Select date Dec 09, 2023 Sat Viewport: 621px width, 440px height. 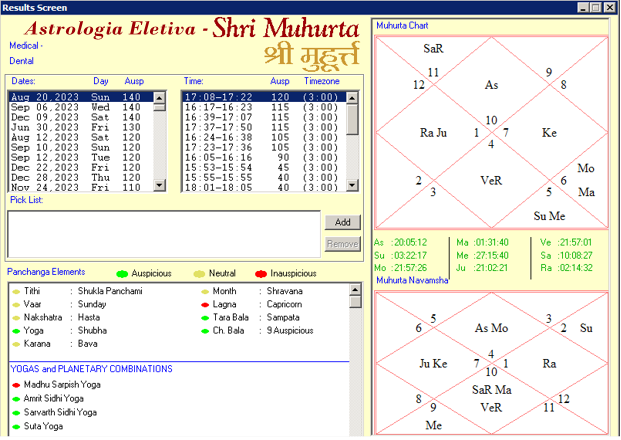click(81, 117)
